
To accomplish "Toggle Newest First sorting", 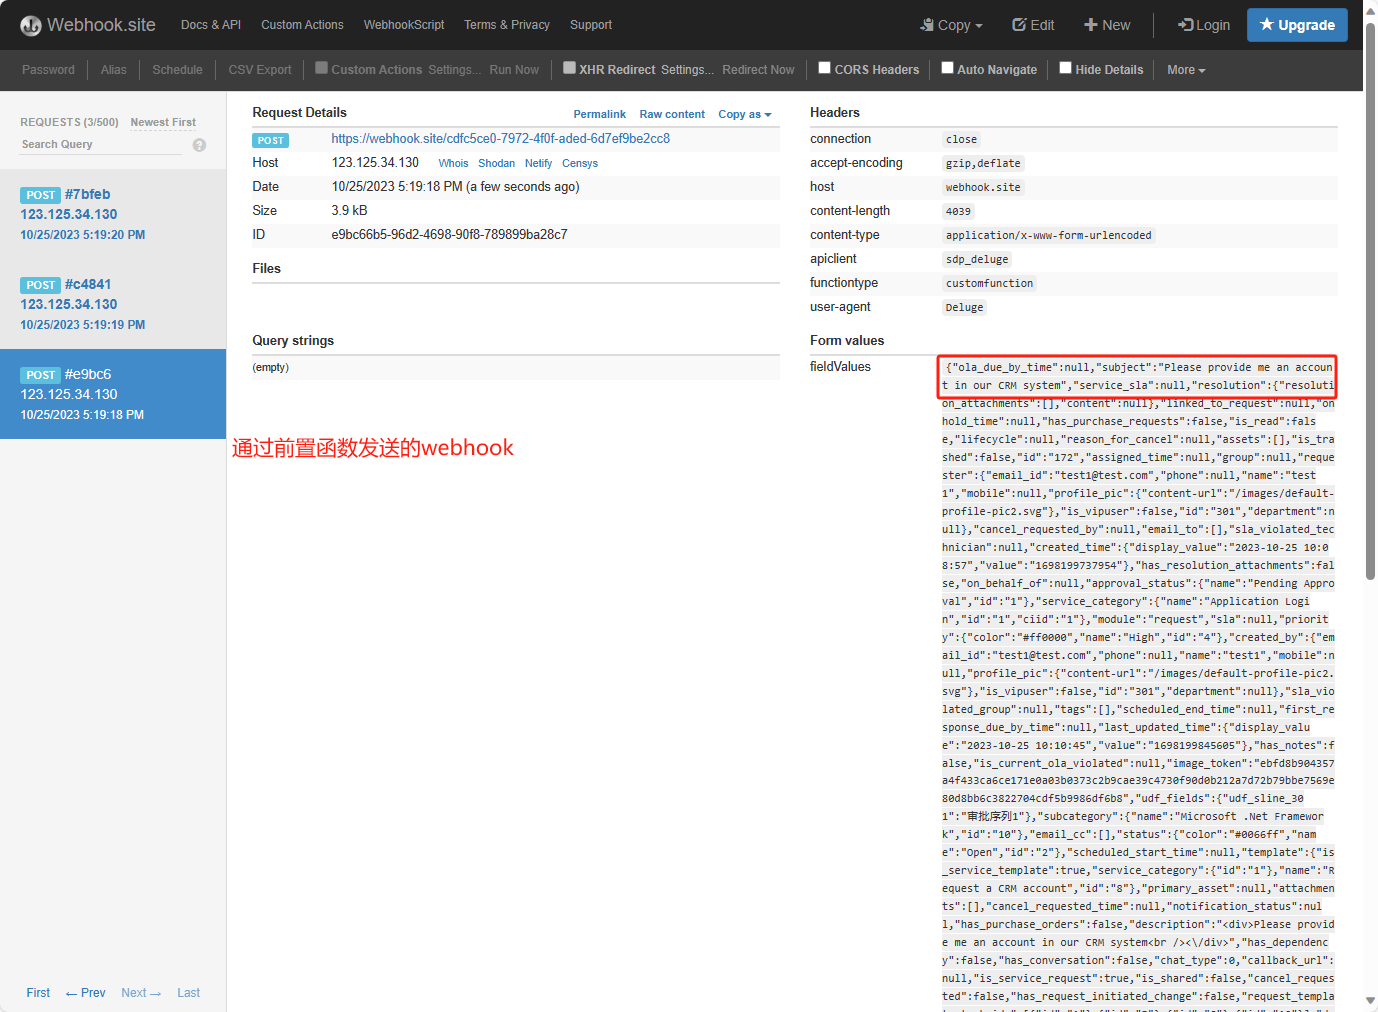I will (163, 122).
